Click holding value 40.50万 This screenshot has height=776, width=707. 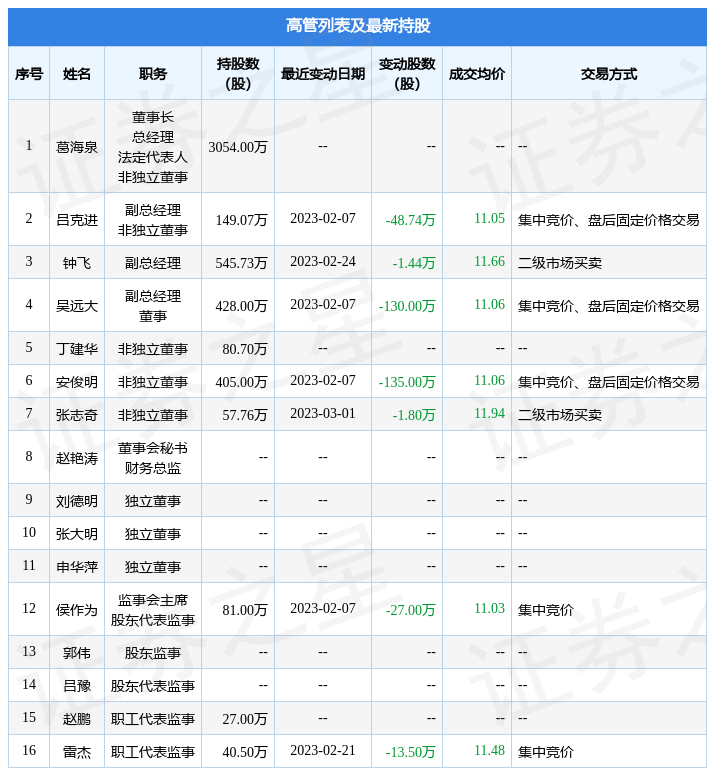245,752
